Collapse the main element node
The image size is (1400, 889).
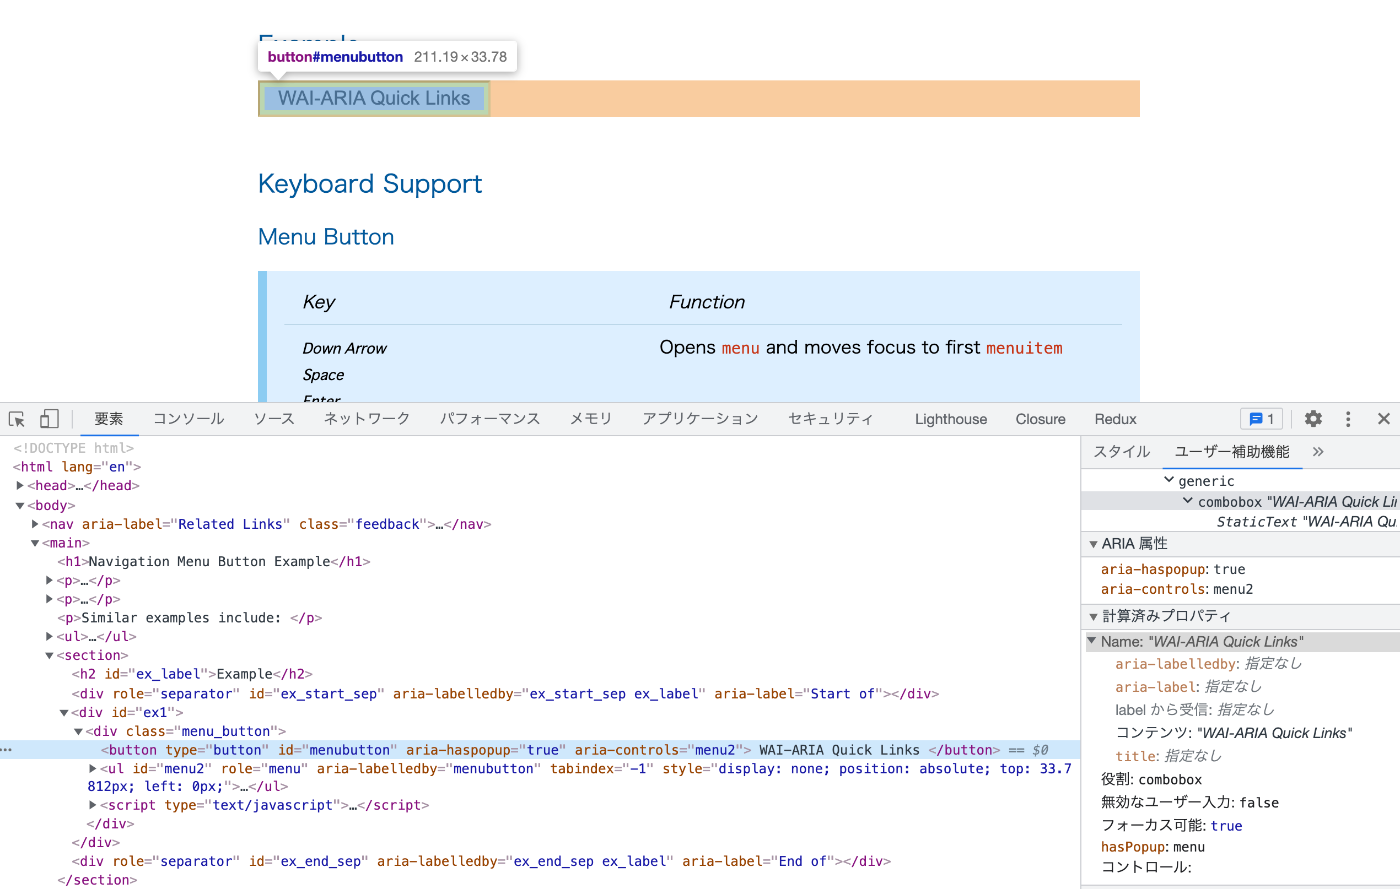(x=35, y=543)
